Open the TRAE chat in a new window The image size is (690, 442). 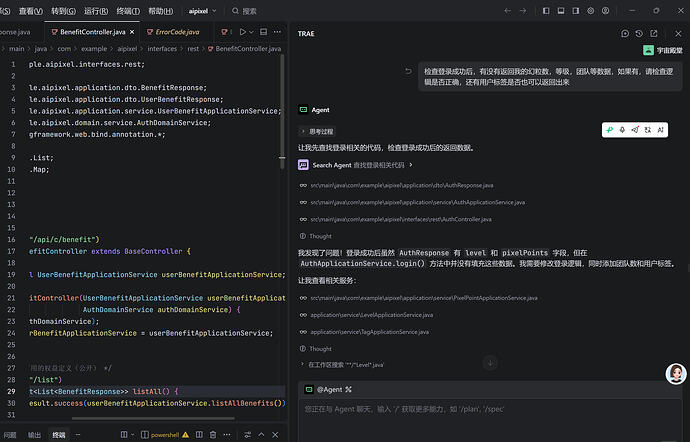(x=654, y=33)
